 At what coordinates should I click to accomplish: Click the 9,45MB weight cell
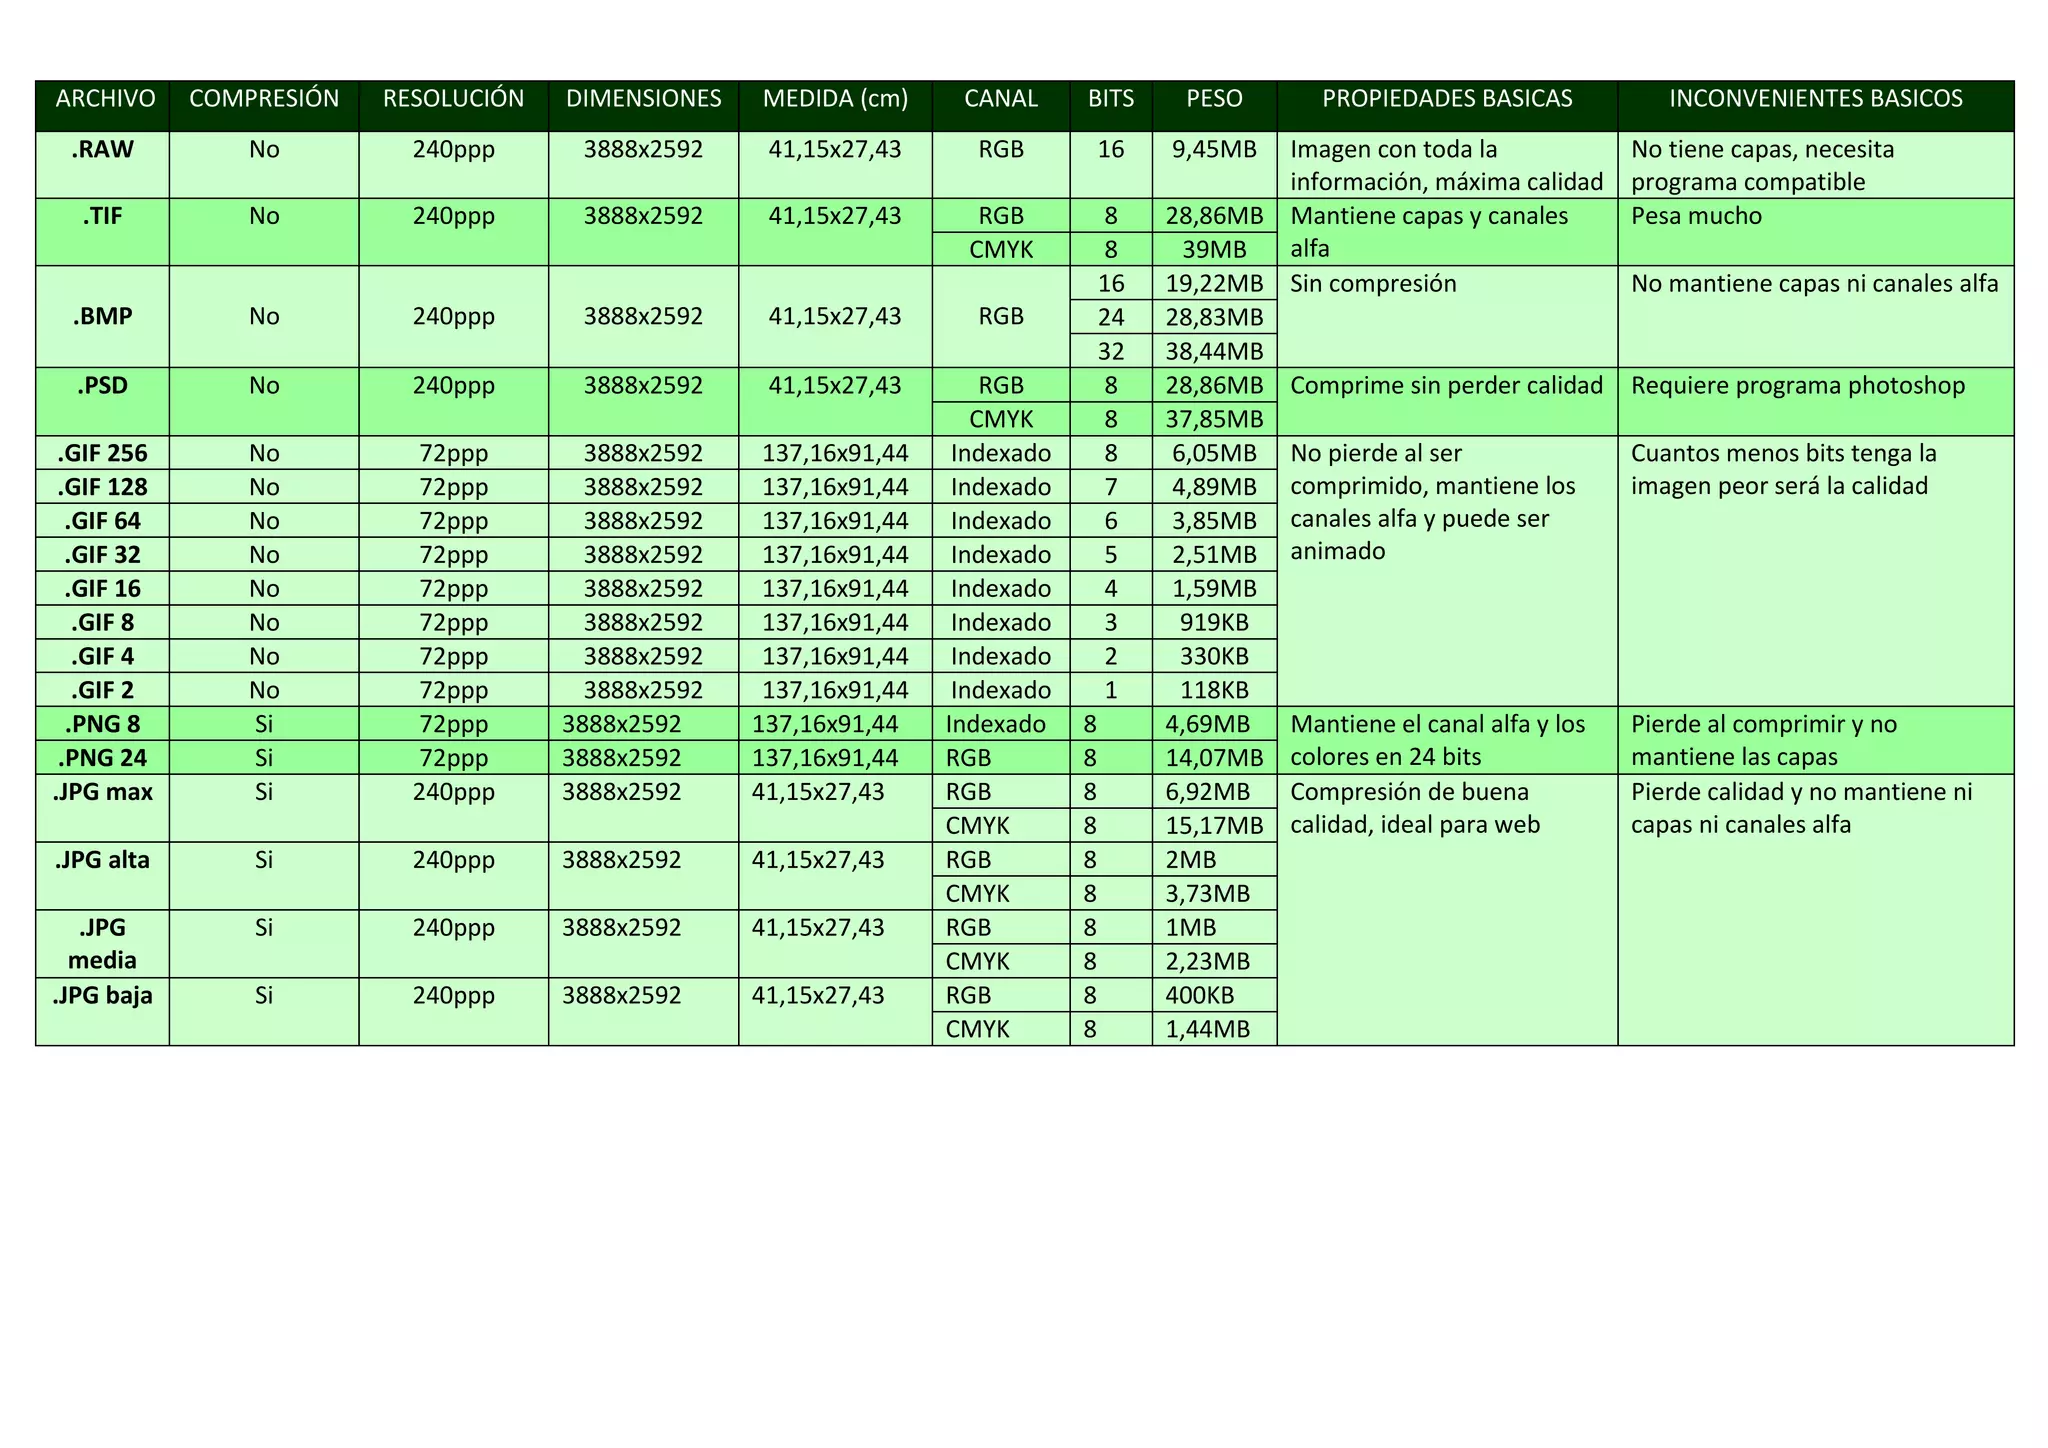[x=1214, y=150]
